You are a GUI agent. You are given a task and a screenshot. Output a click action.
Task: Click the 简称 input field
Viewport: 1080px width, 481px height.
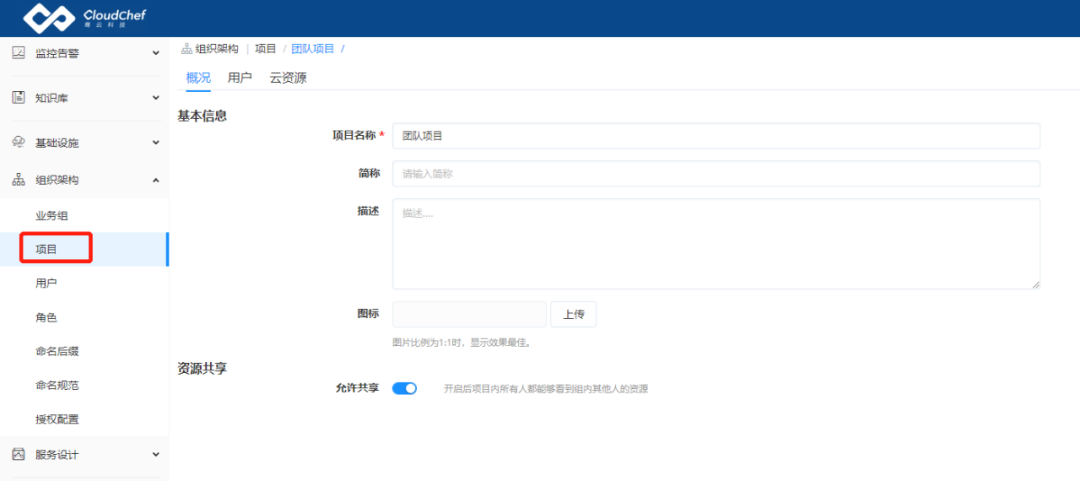pyautogui.click(x=716, y=174)
